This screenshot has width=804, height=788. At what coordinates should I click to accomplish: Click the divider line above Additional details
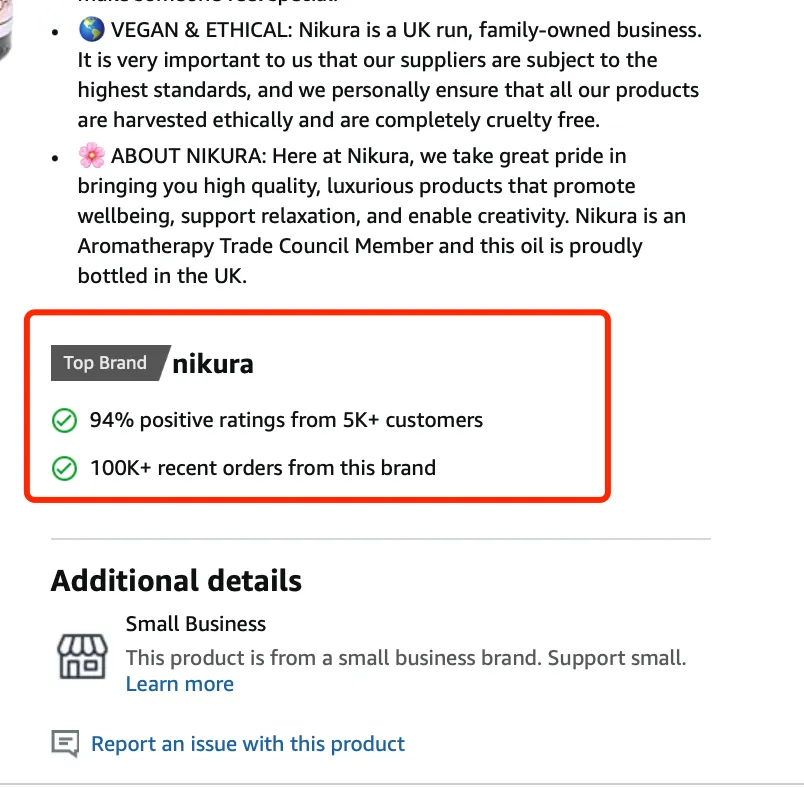pyautogui.click(x=380, y=539)
